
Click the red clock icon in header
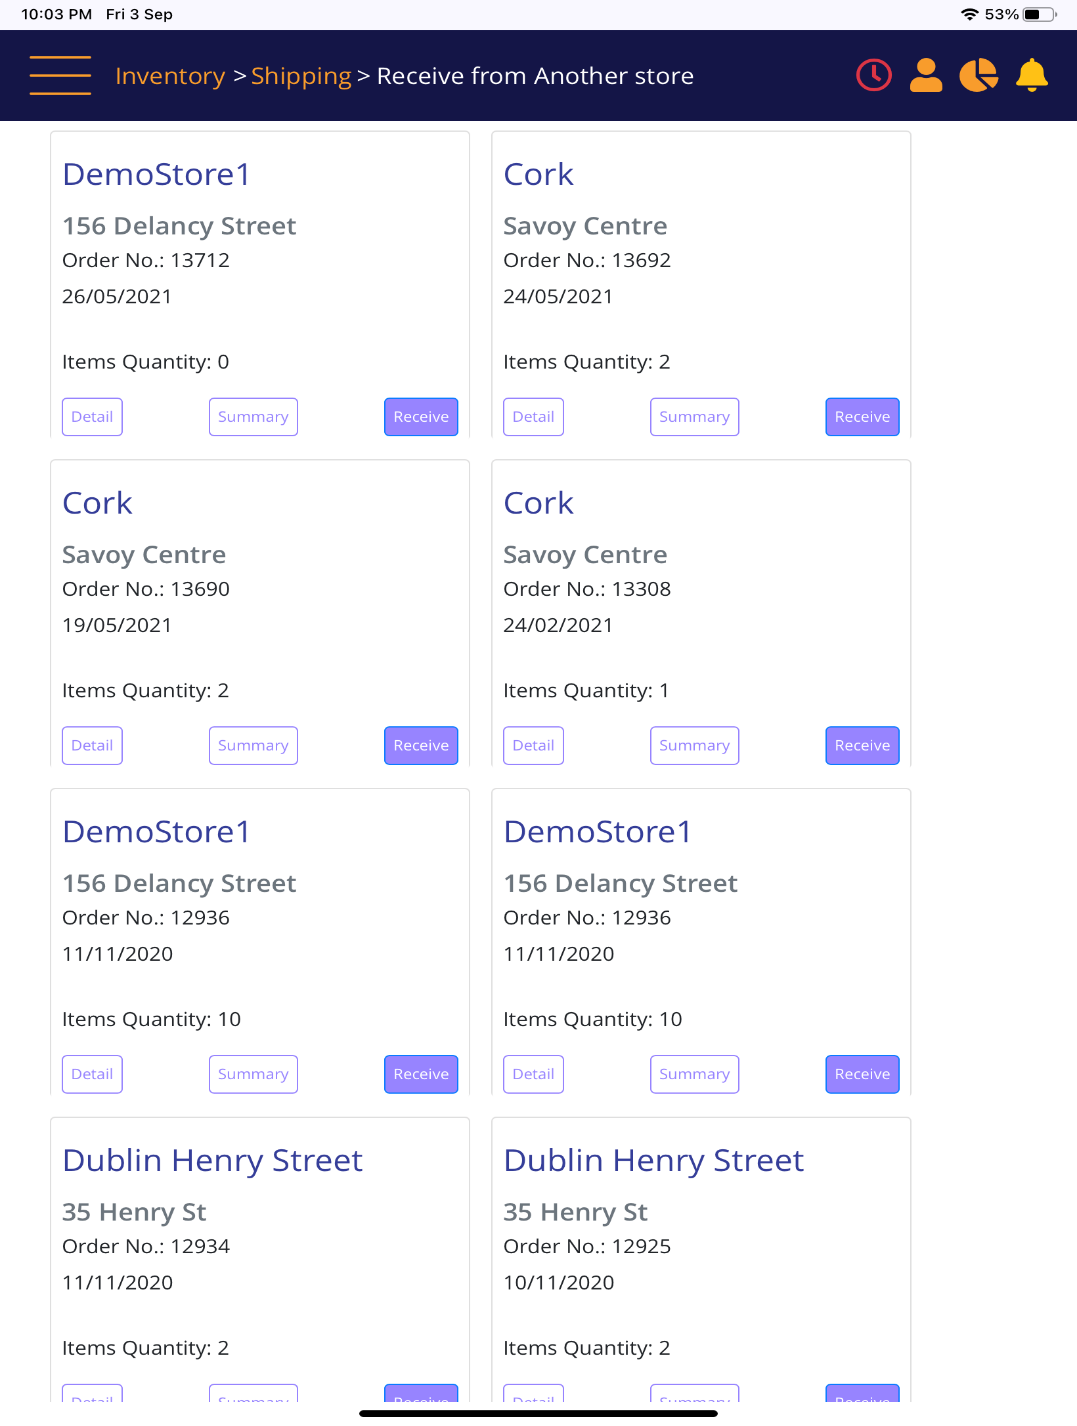[874, 75]
